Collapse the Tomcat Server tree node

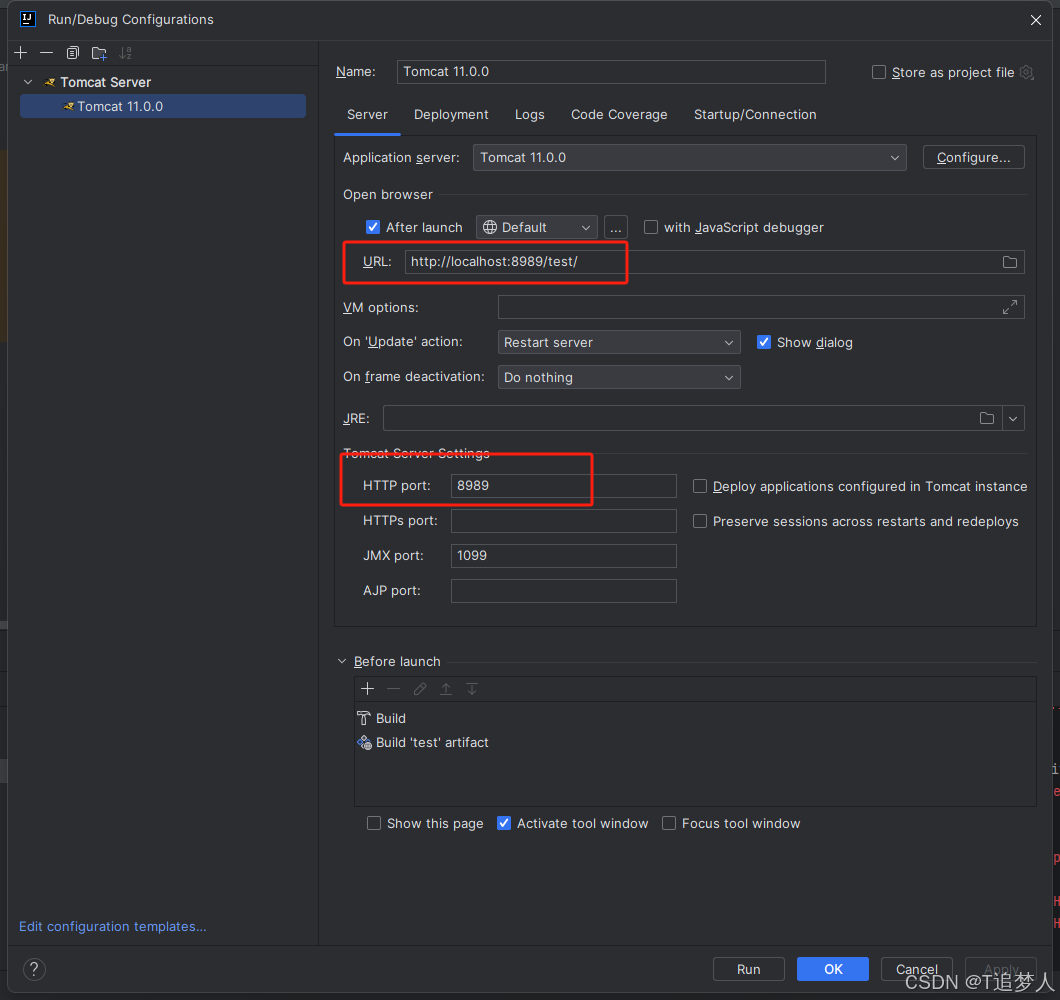pyautogui.click(x=28, y=82)
